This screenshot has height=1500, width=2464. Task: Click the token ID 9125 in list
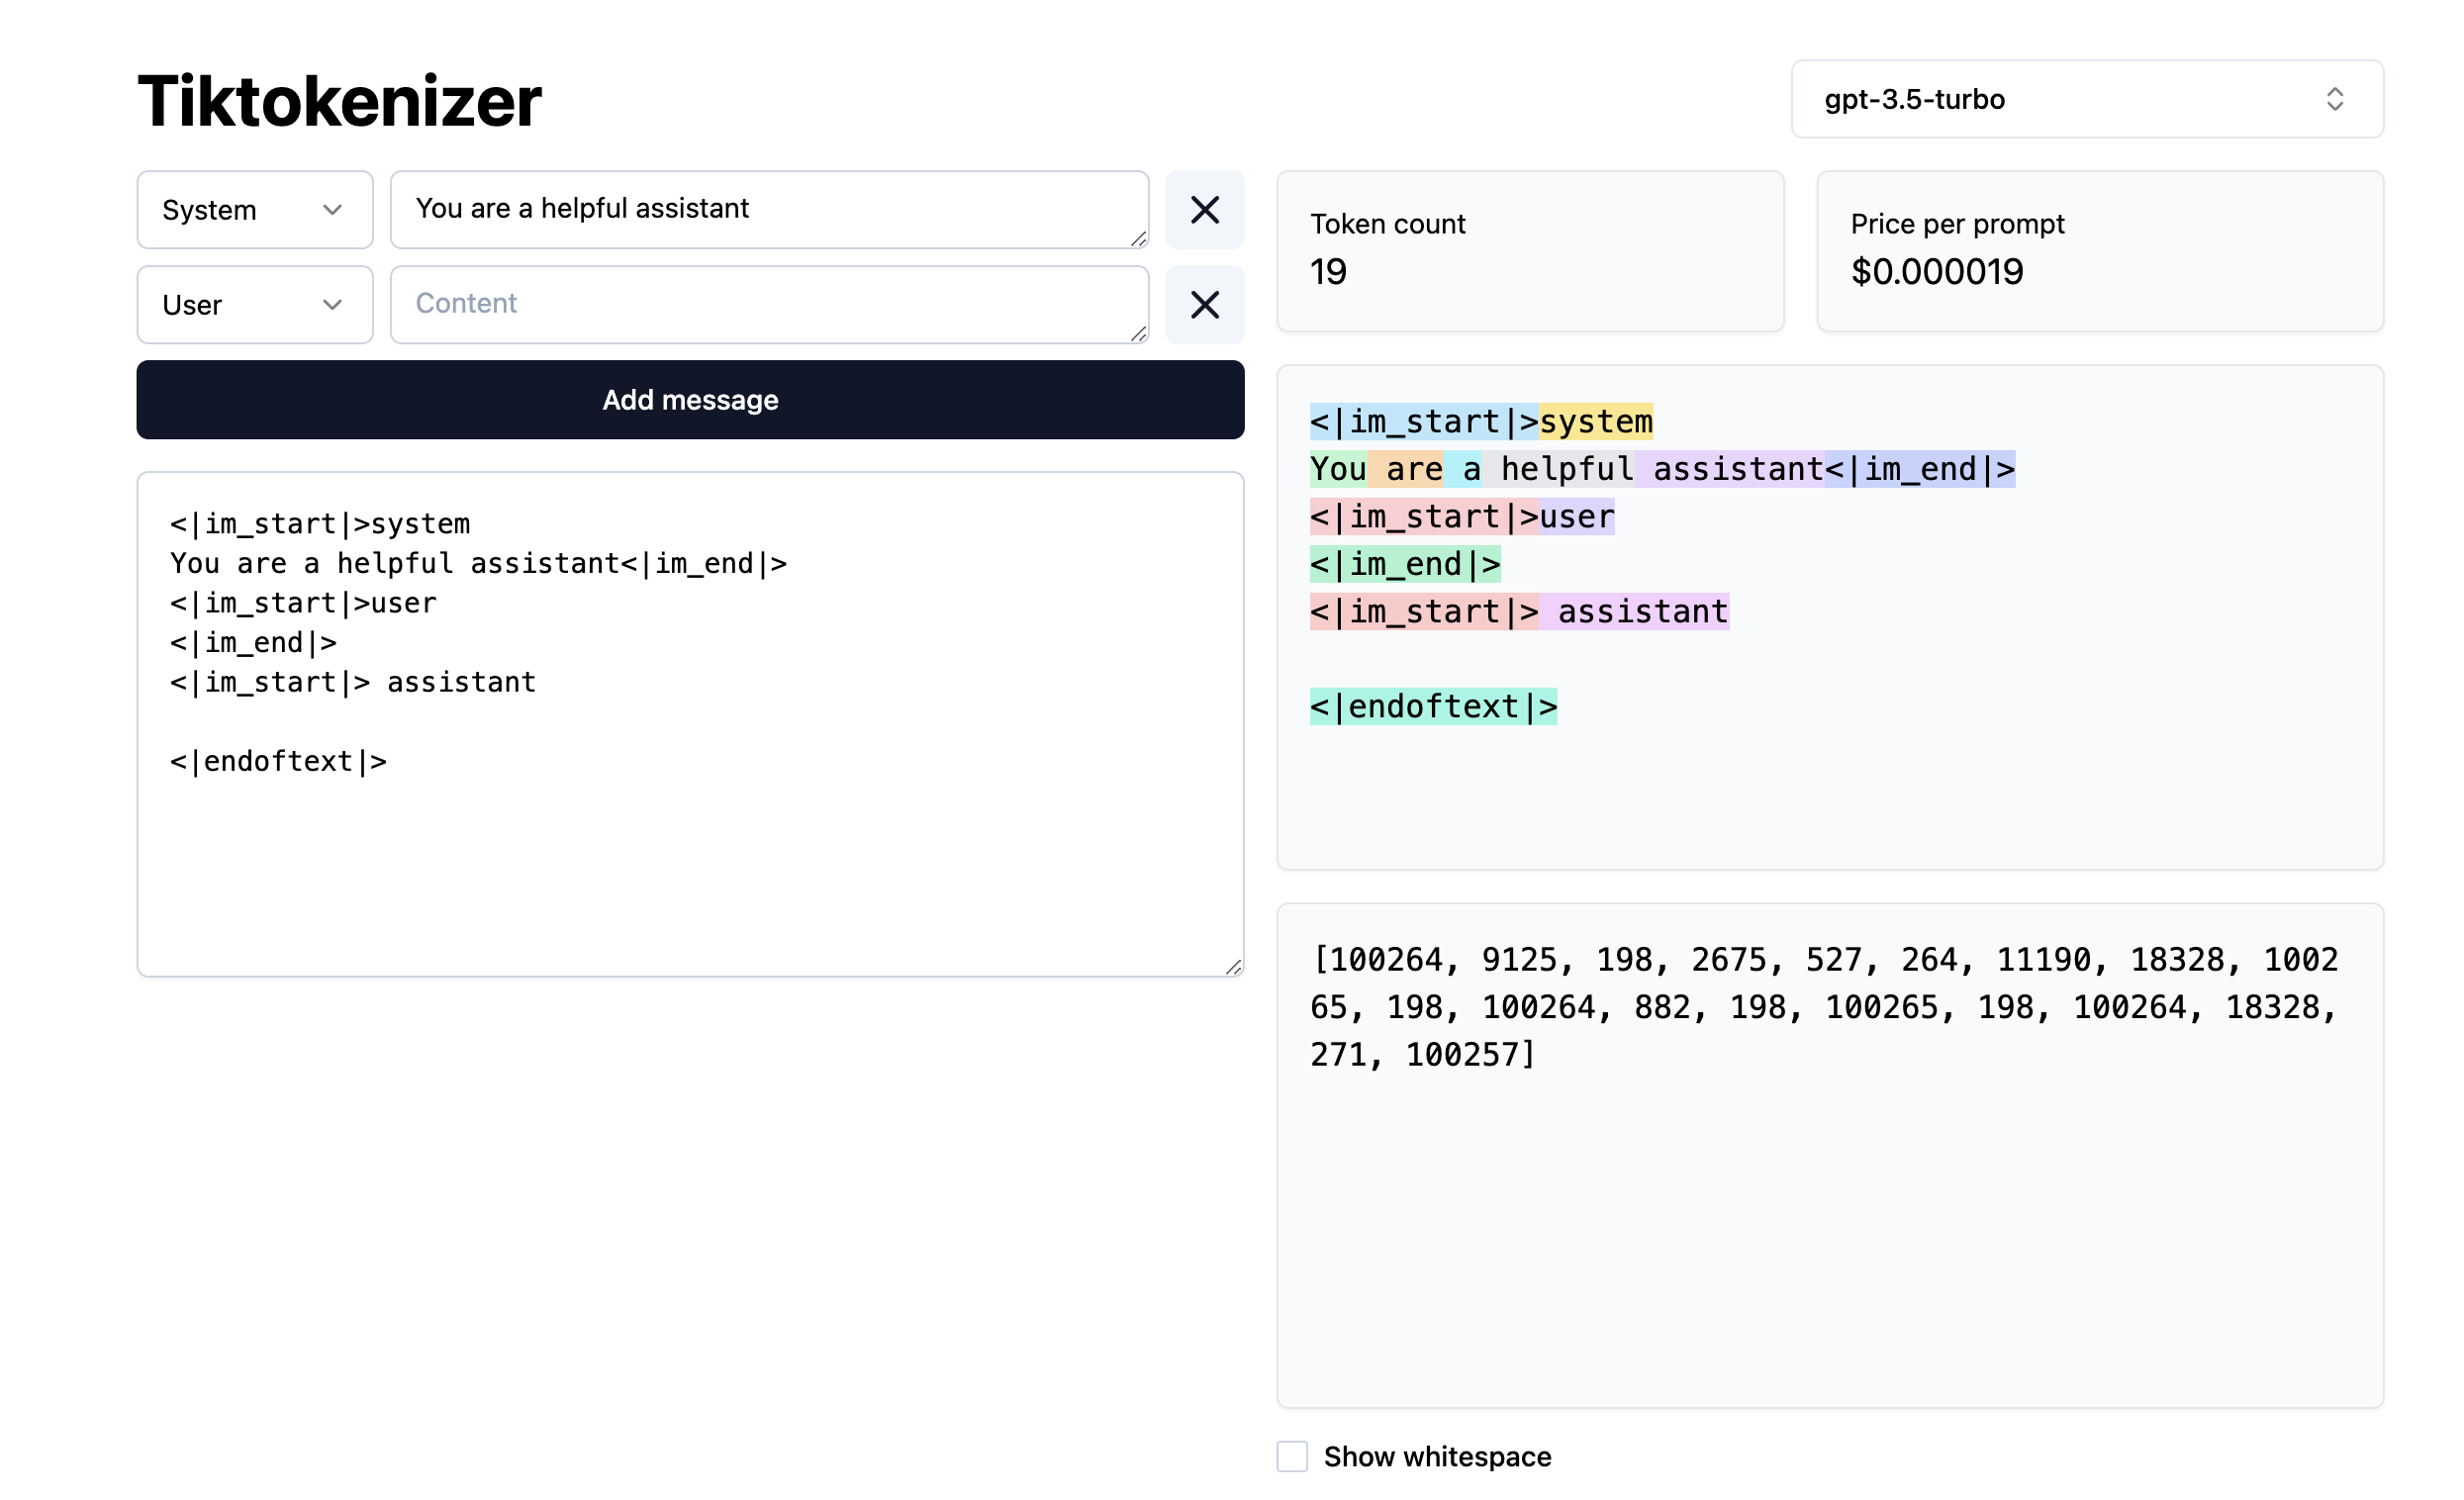(1518, 960)
